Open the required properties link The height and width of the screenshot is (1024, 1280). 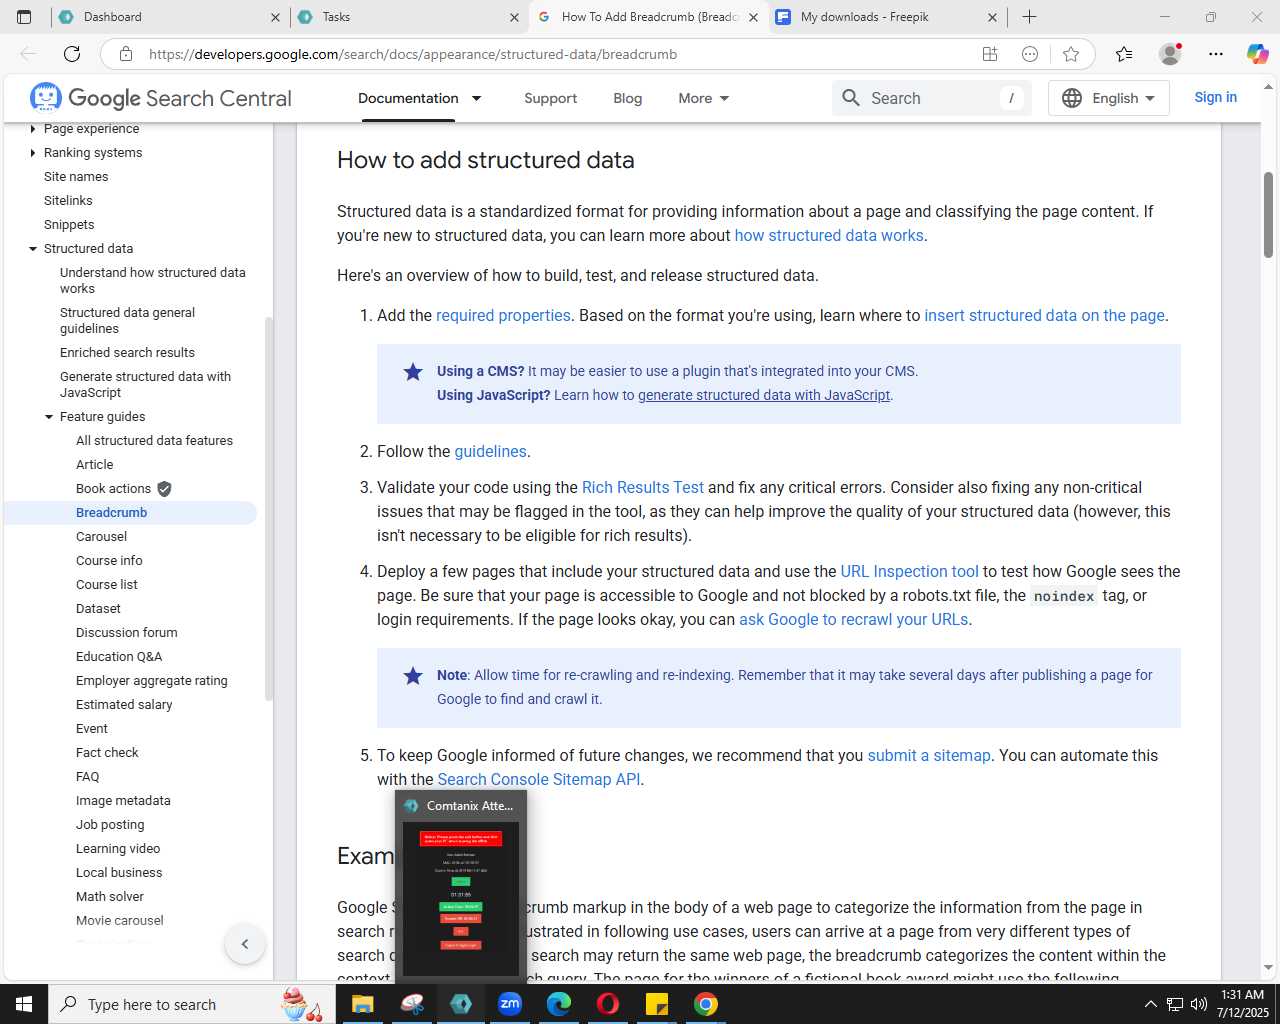pyautogui.click(x=503, y=315)
